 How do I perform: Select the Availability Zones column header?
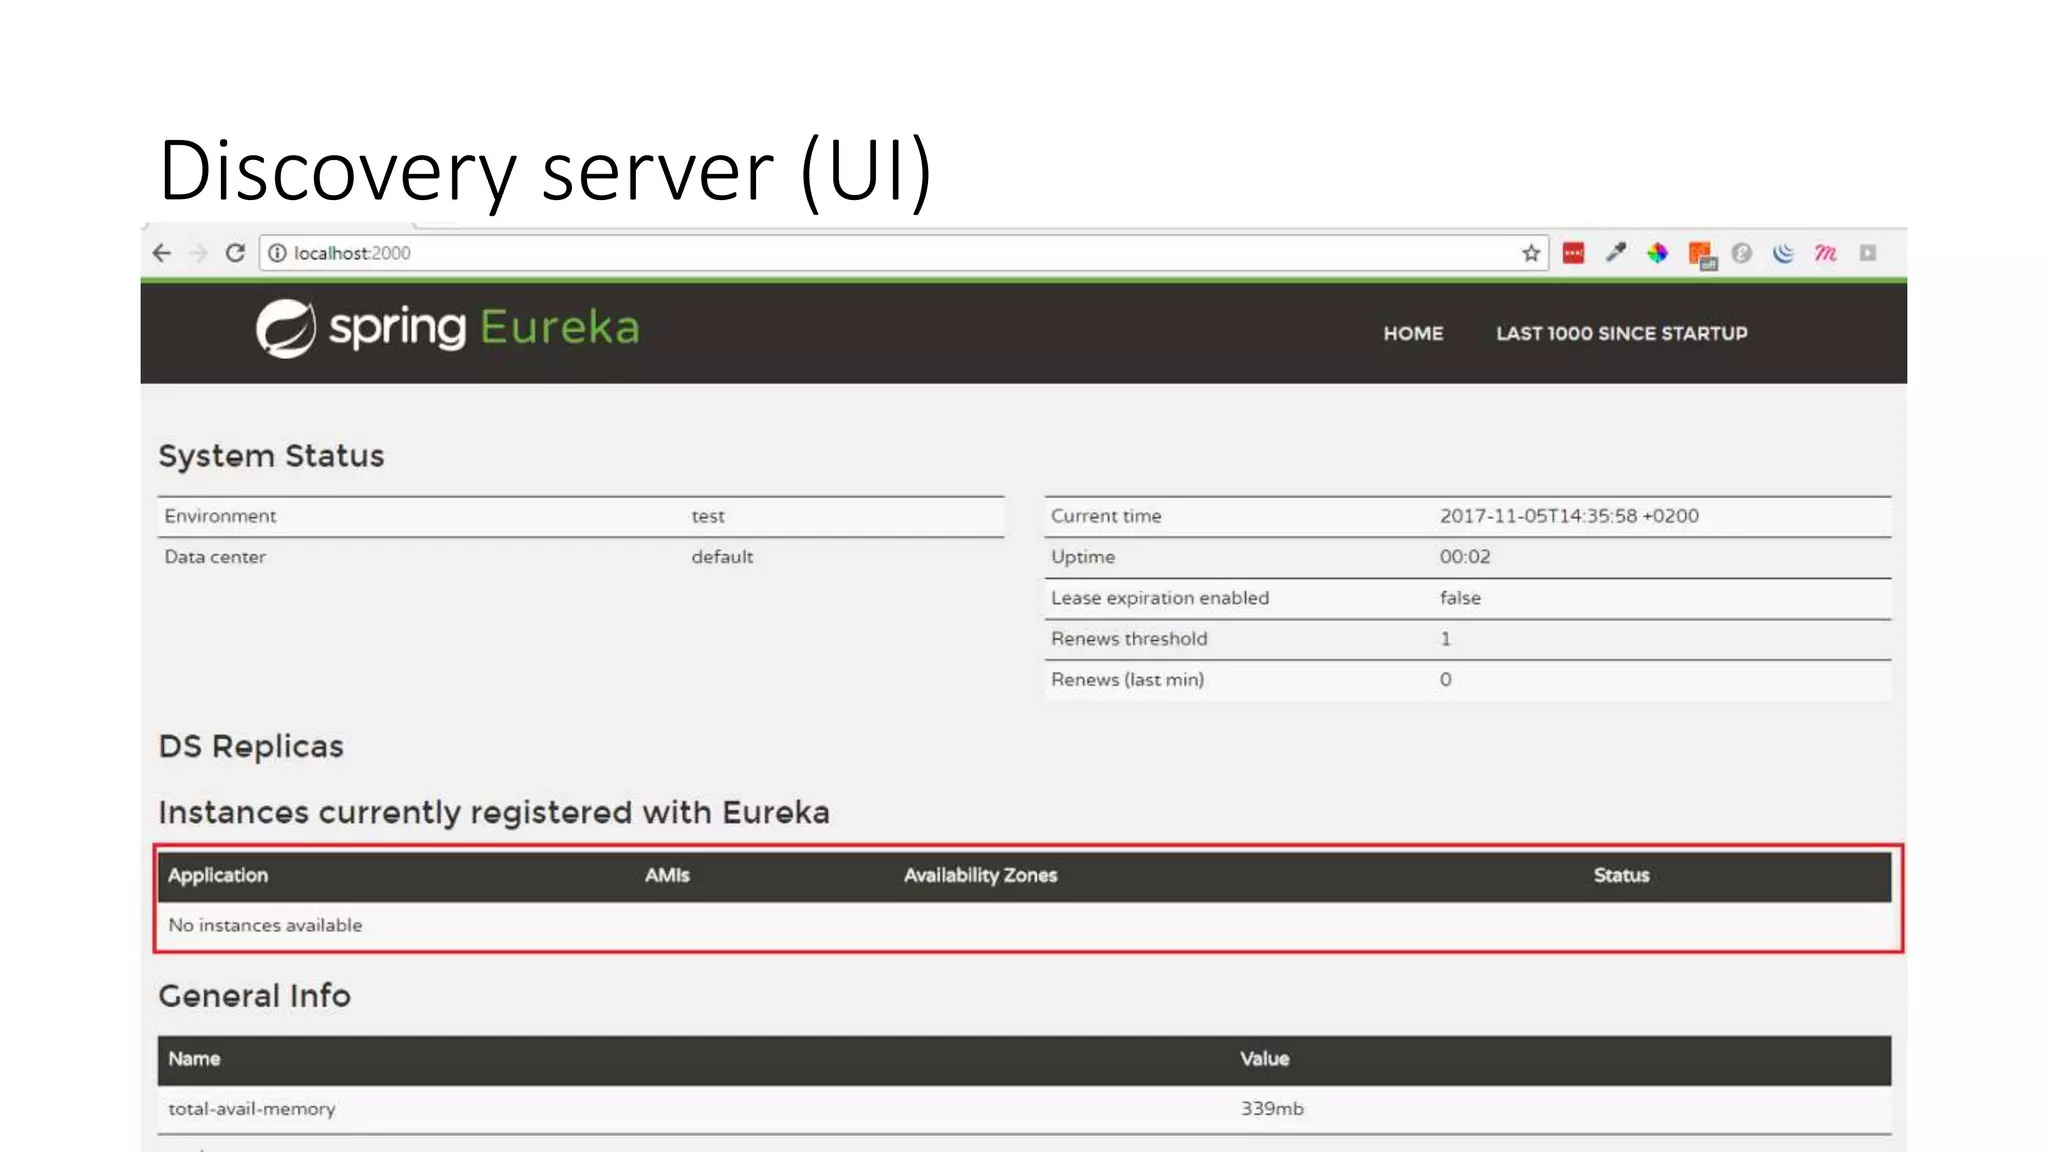point(980,876)
